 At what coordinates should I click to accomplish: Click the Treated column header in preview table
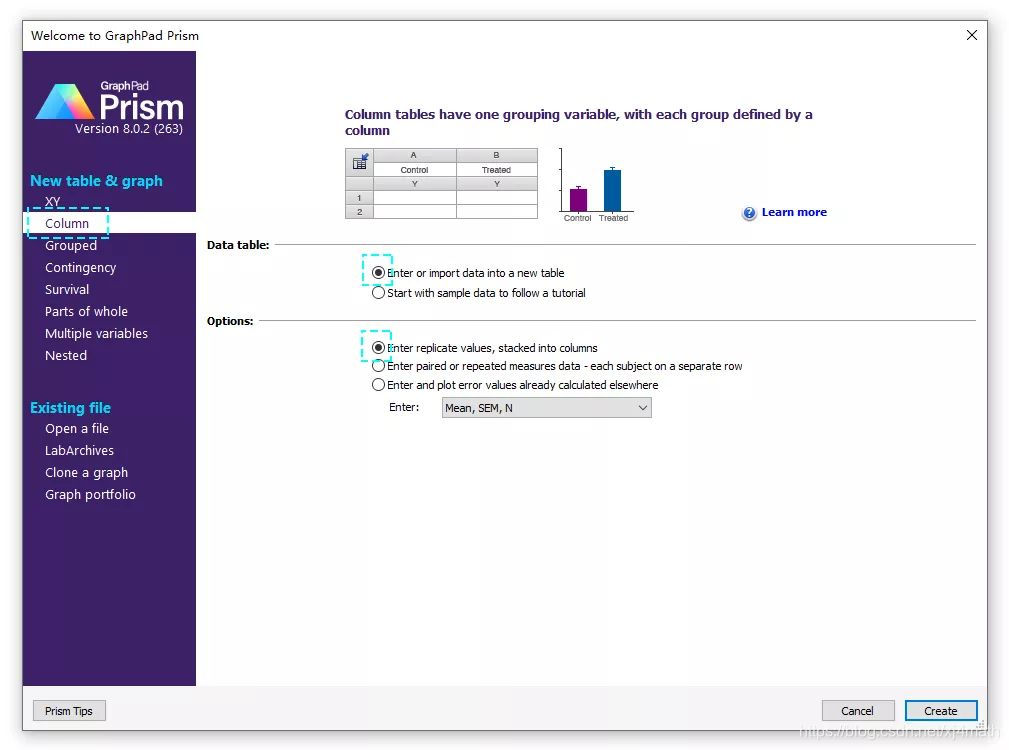click(496, 170)
